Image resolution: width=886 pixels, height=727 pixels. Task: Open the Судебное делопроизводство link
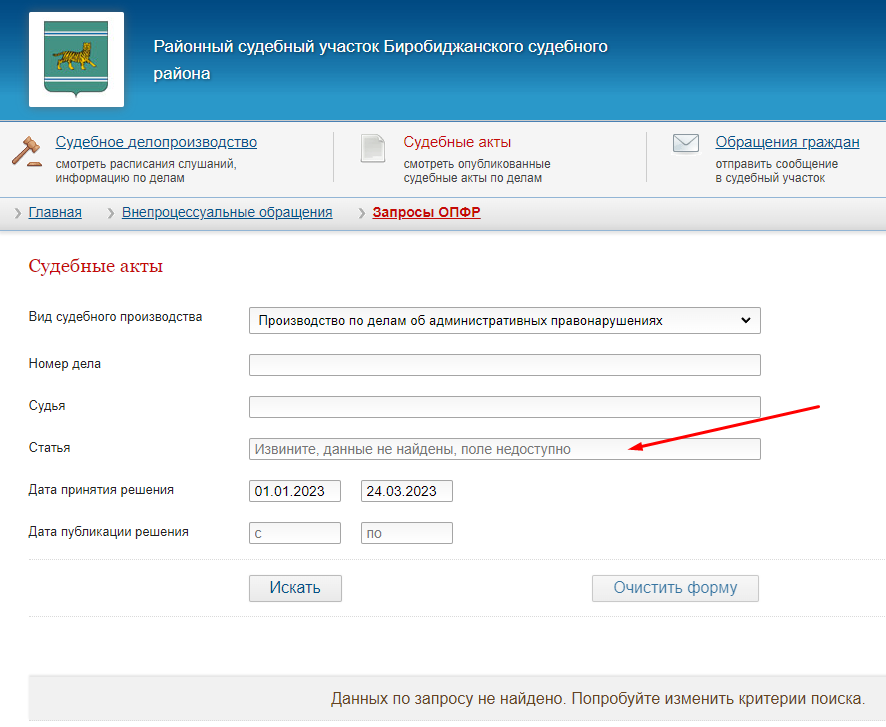coord(156,142)
